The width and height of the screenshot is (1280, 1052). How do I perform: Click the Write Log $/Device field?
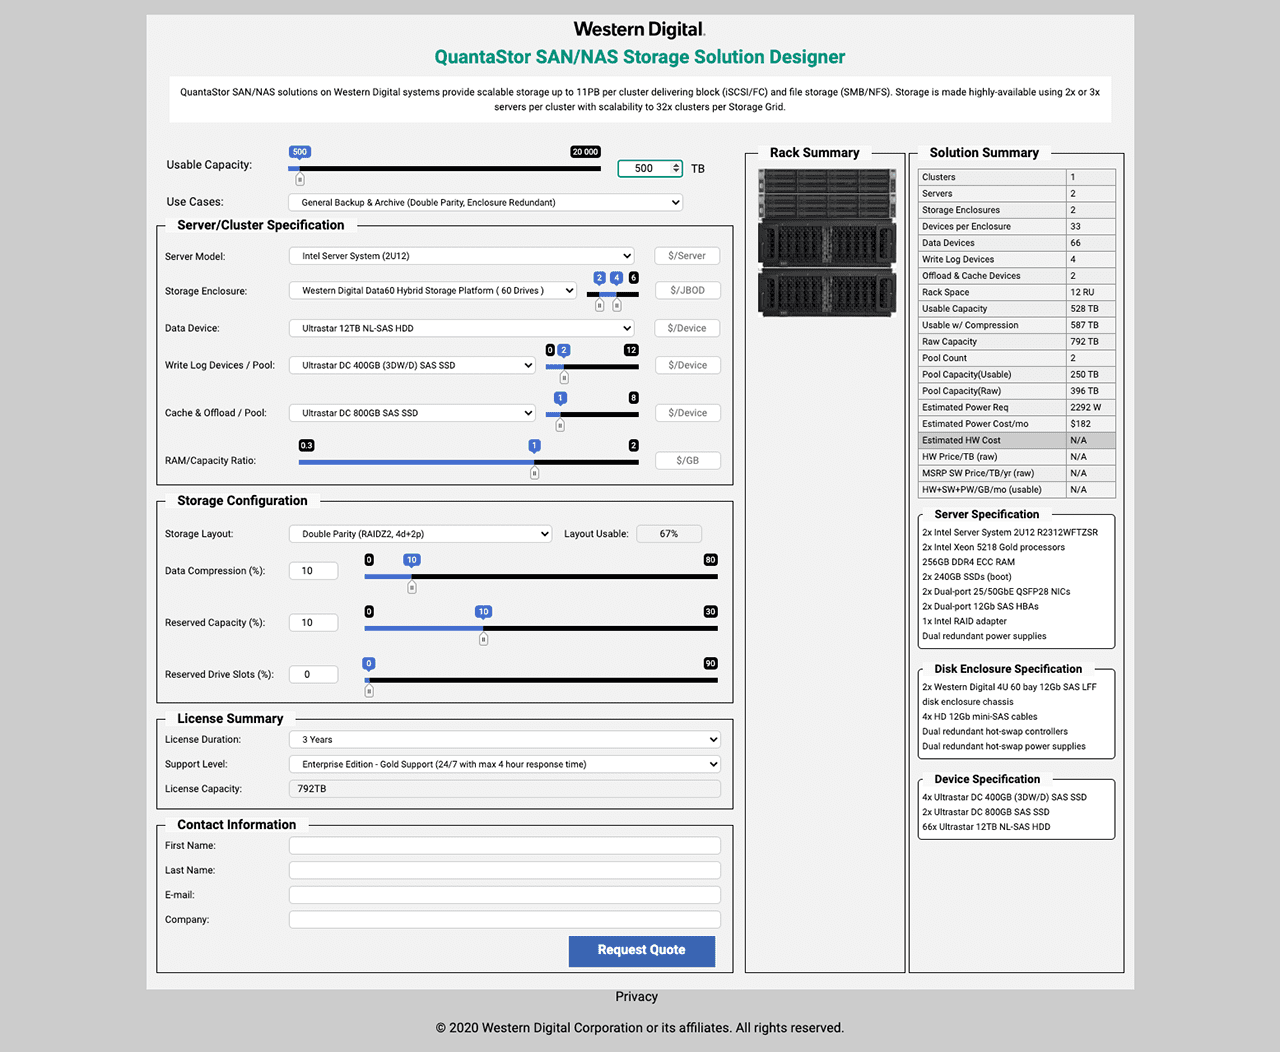click(687, 365)
